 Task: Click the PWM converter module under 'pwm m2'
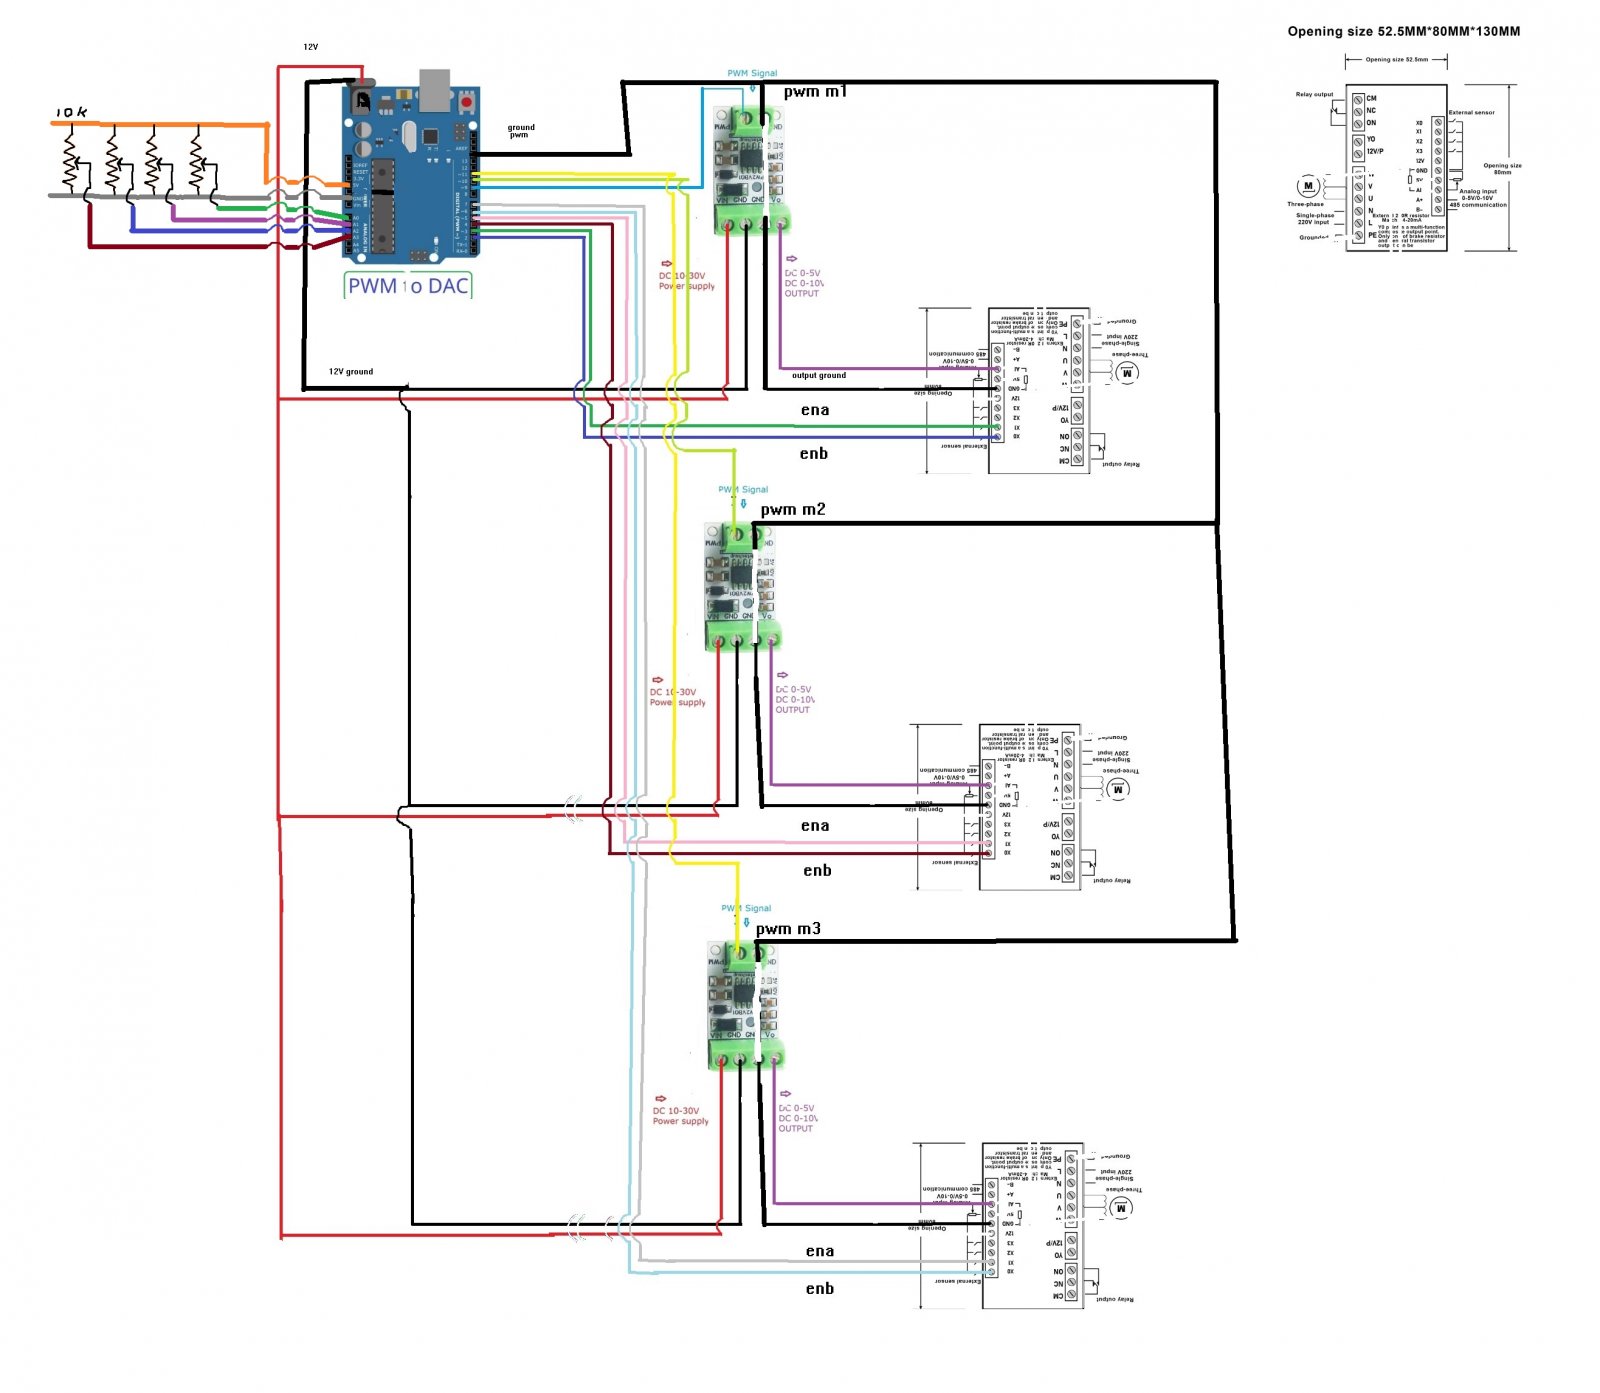(x=741, y=587)
